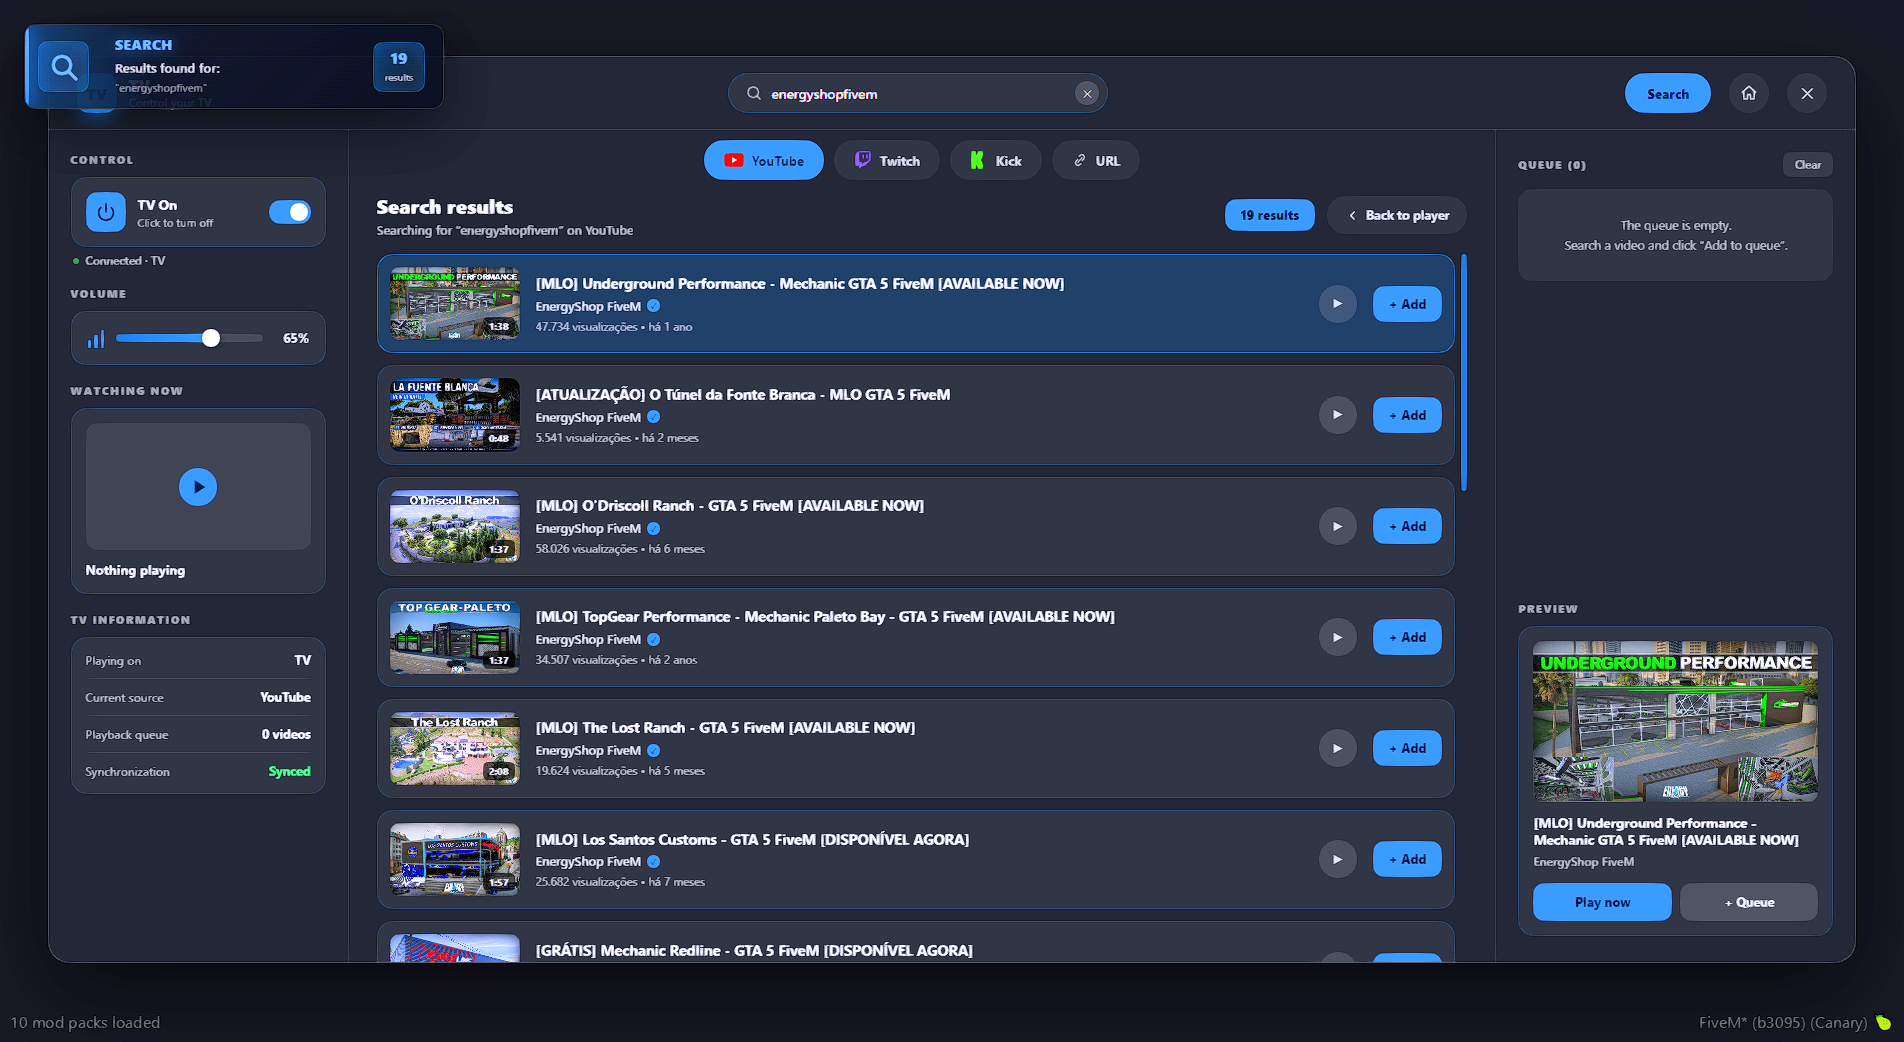The image size is (1904, 1042).
Task: Click Back to player button
Action: pos(1397,215)
